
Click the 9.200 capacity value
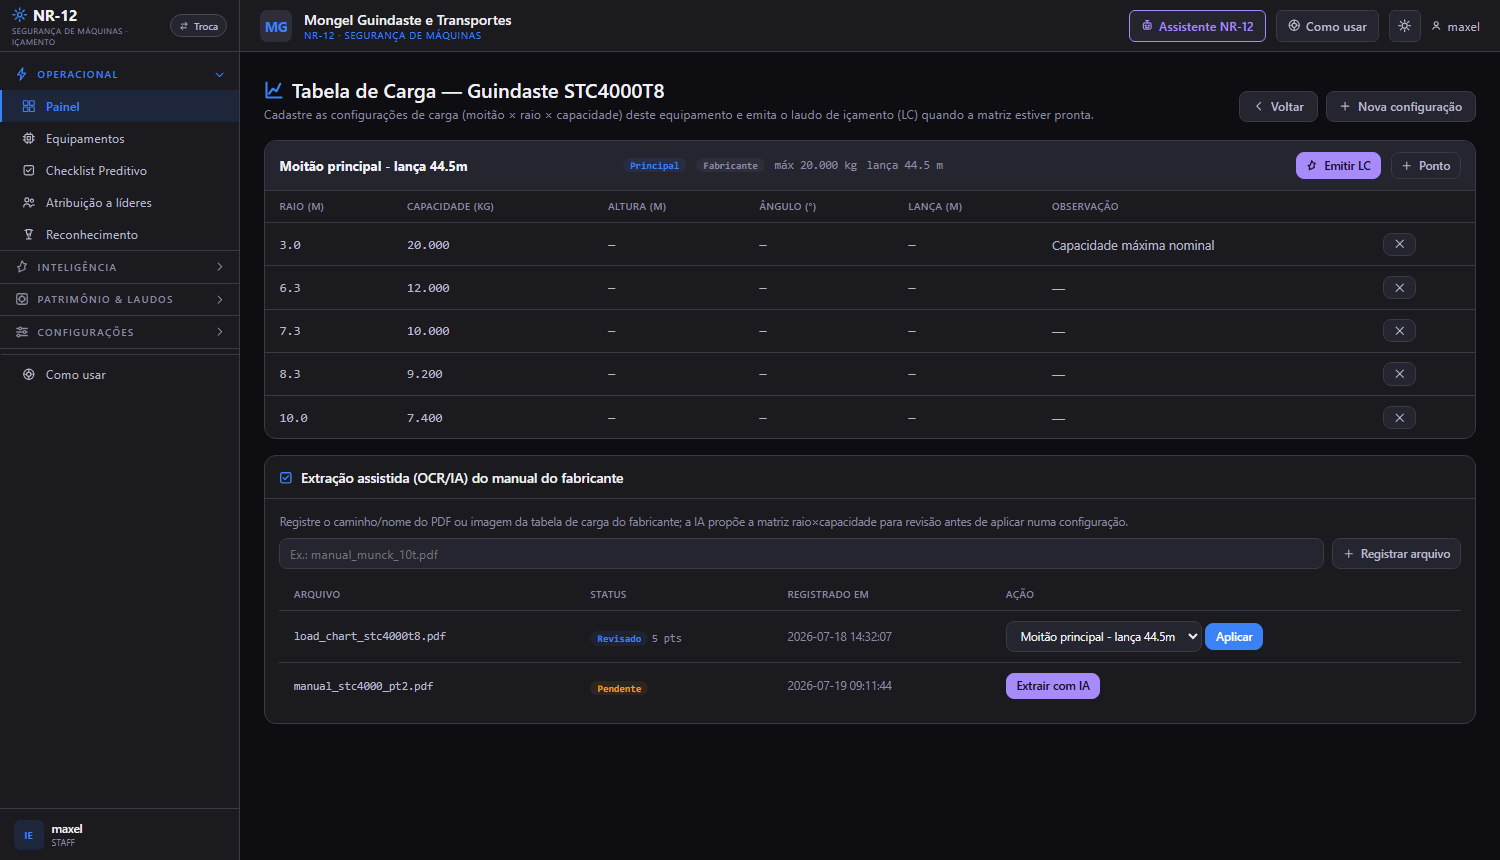pyautogui.click(x=424, y=374)
